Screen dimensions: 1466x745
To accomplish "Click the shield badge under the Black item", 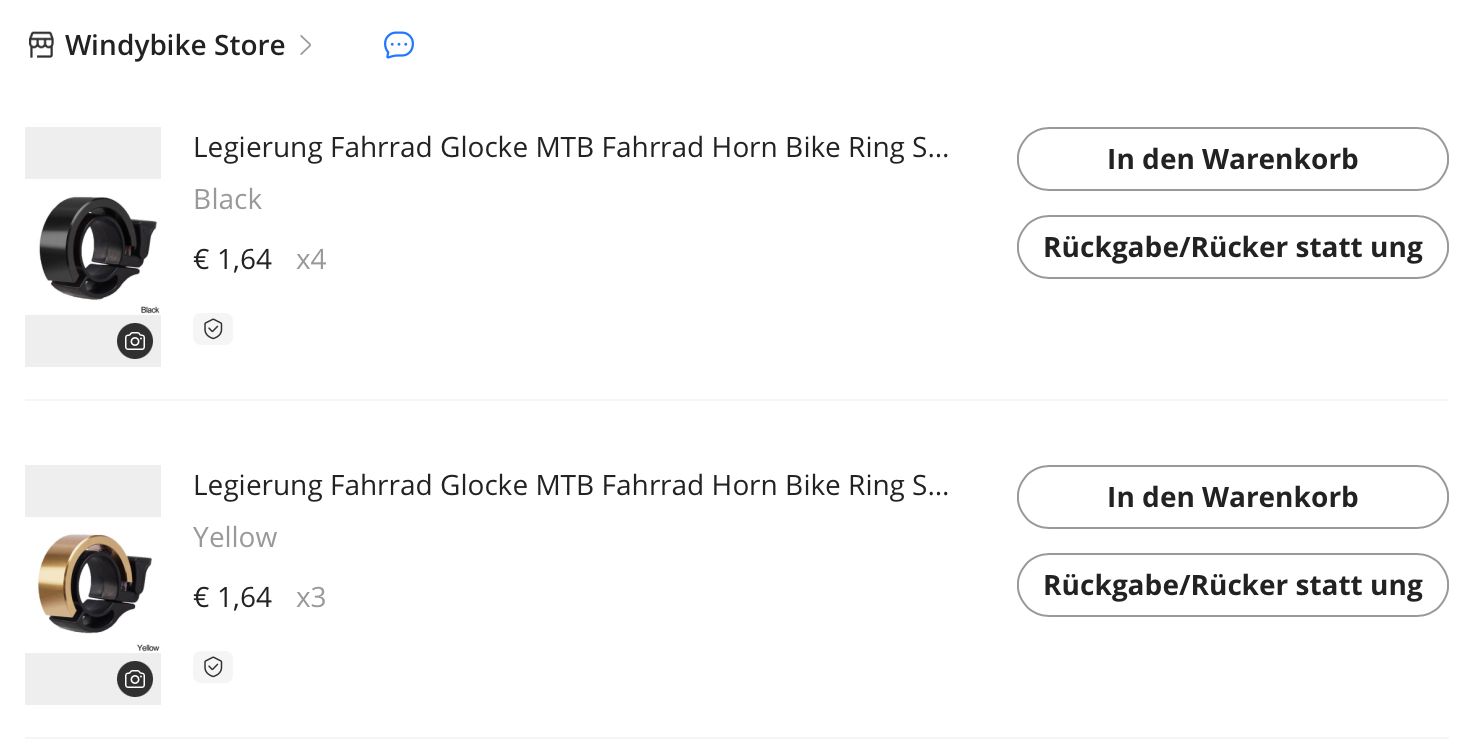I will click(x=213, y=329).
